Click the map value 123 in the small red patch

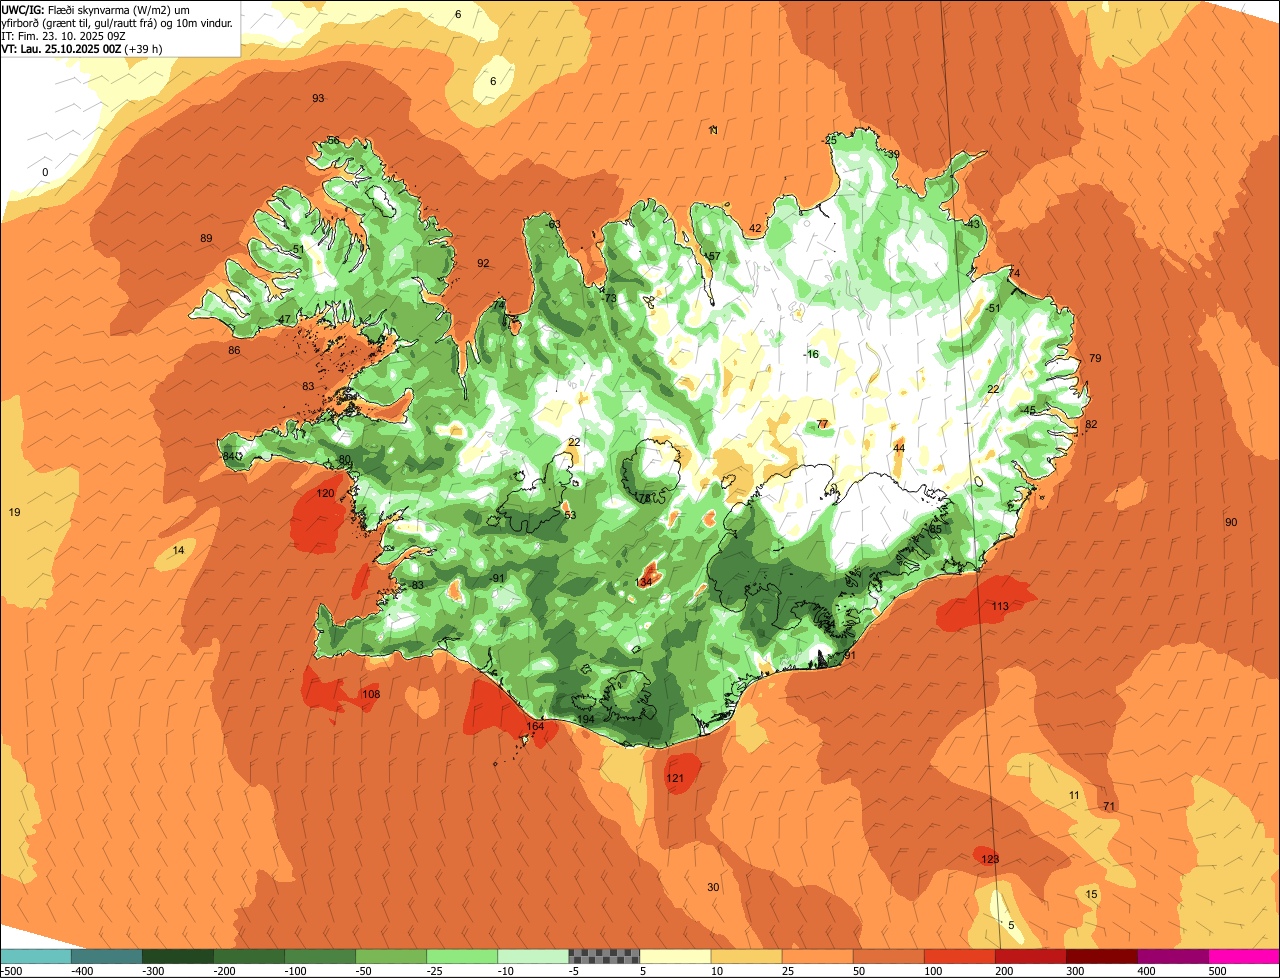[x=990, y=859]
